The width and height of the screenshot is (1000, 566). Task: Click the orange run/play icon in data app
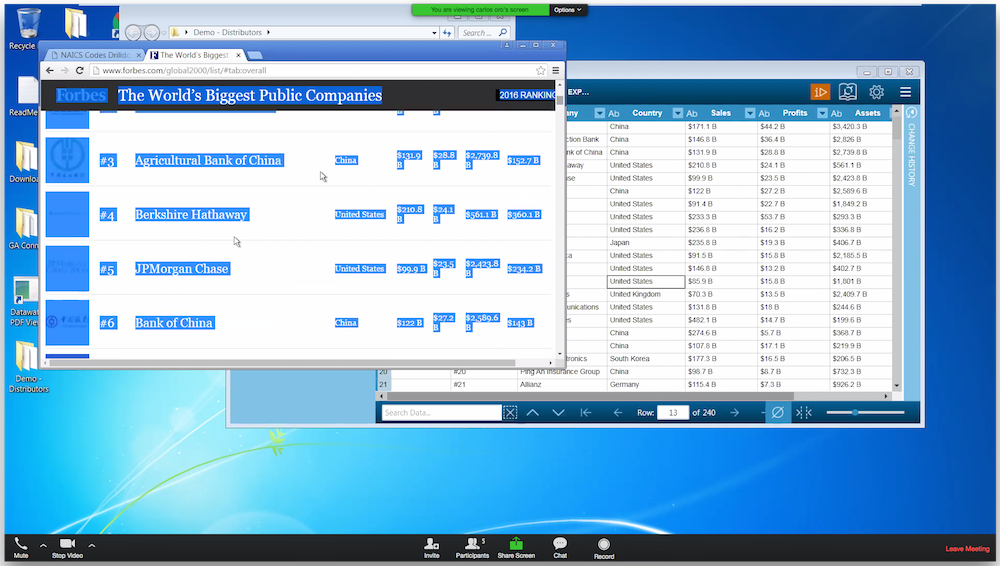[820, 92]
